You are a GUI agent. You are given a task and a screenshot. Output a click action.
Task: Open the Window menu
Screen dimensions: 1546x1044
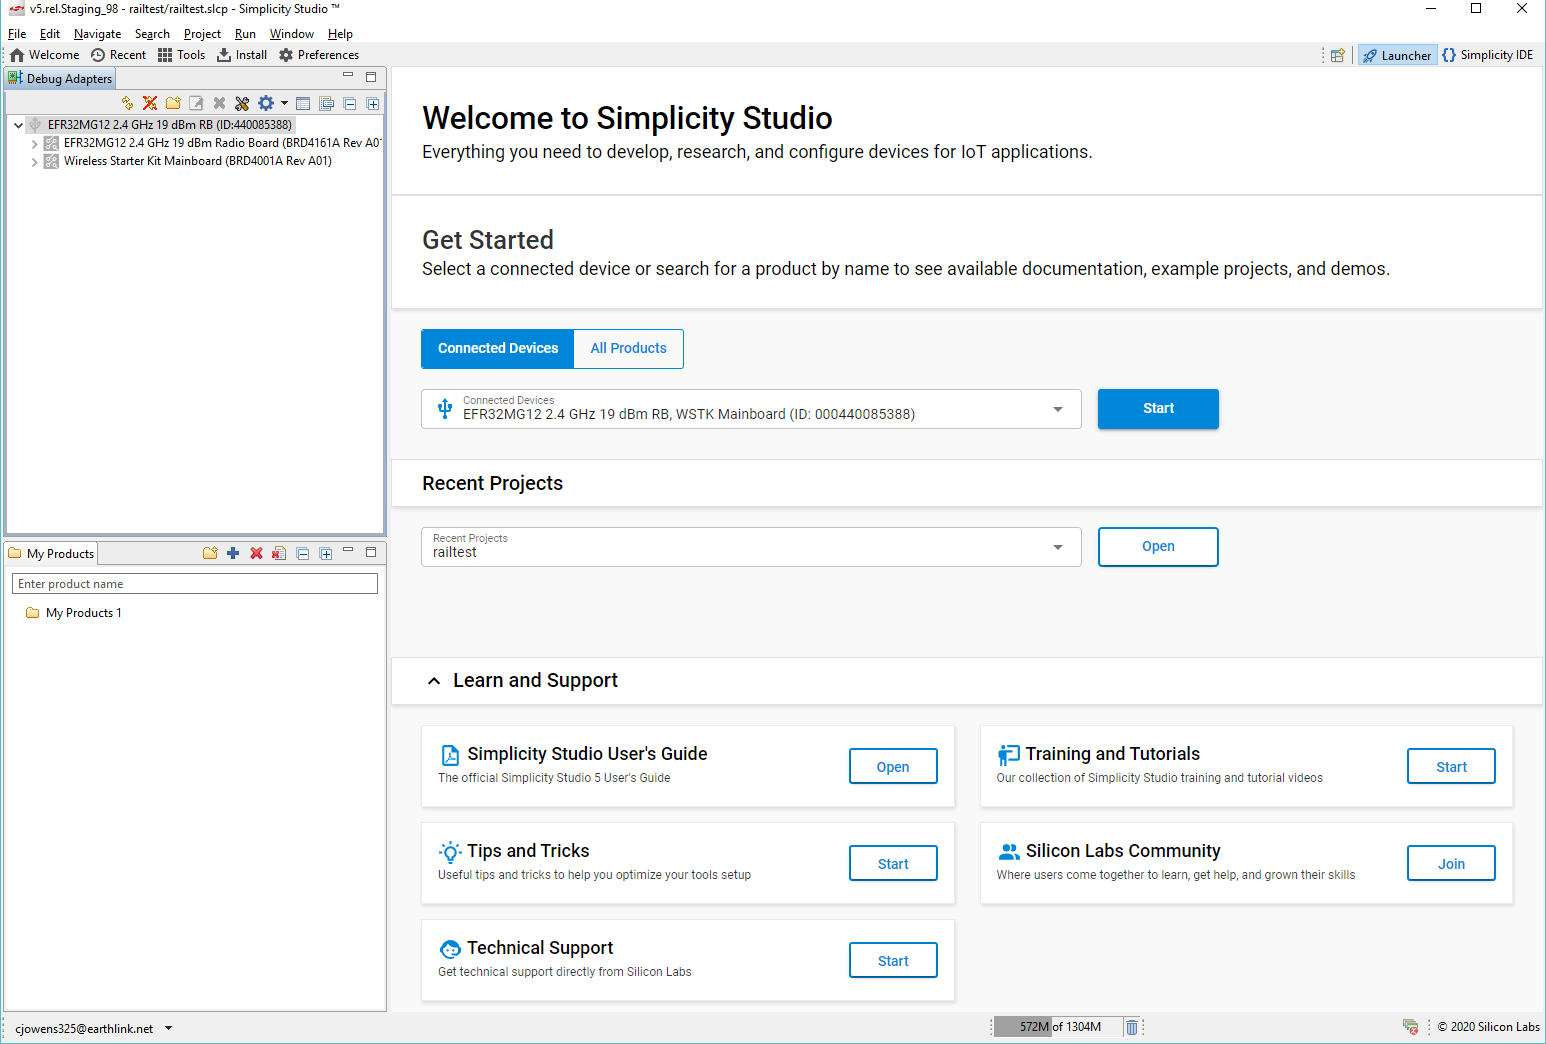coord(291,34)
